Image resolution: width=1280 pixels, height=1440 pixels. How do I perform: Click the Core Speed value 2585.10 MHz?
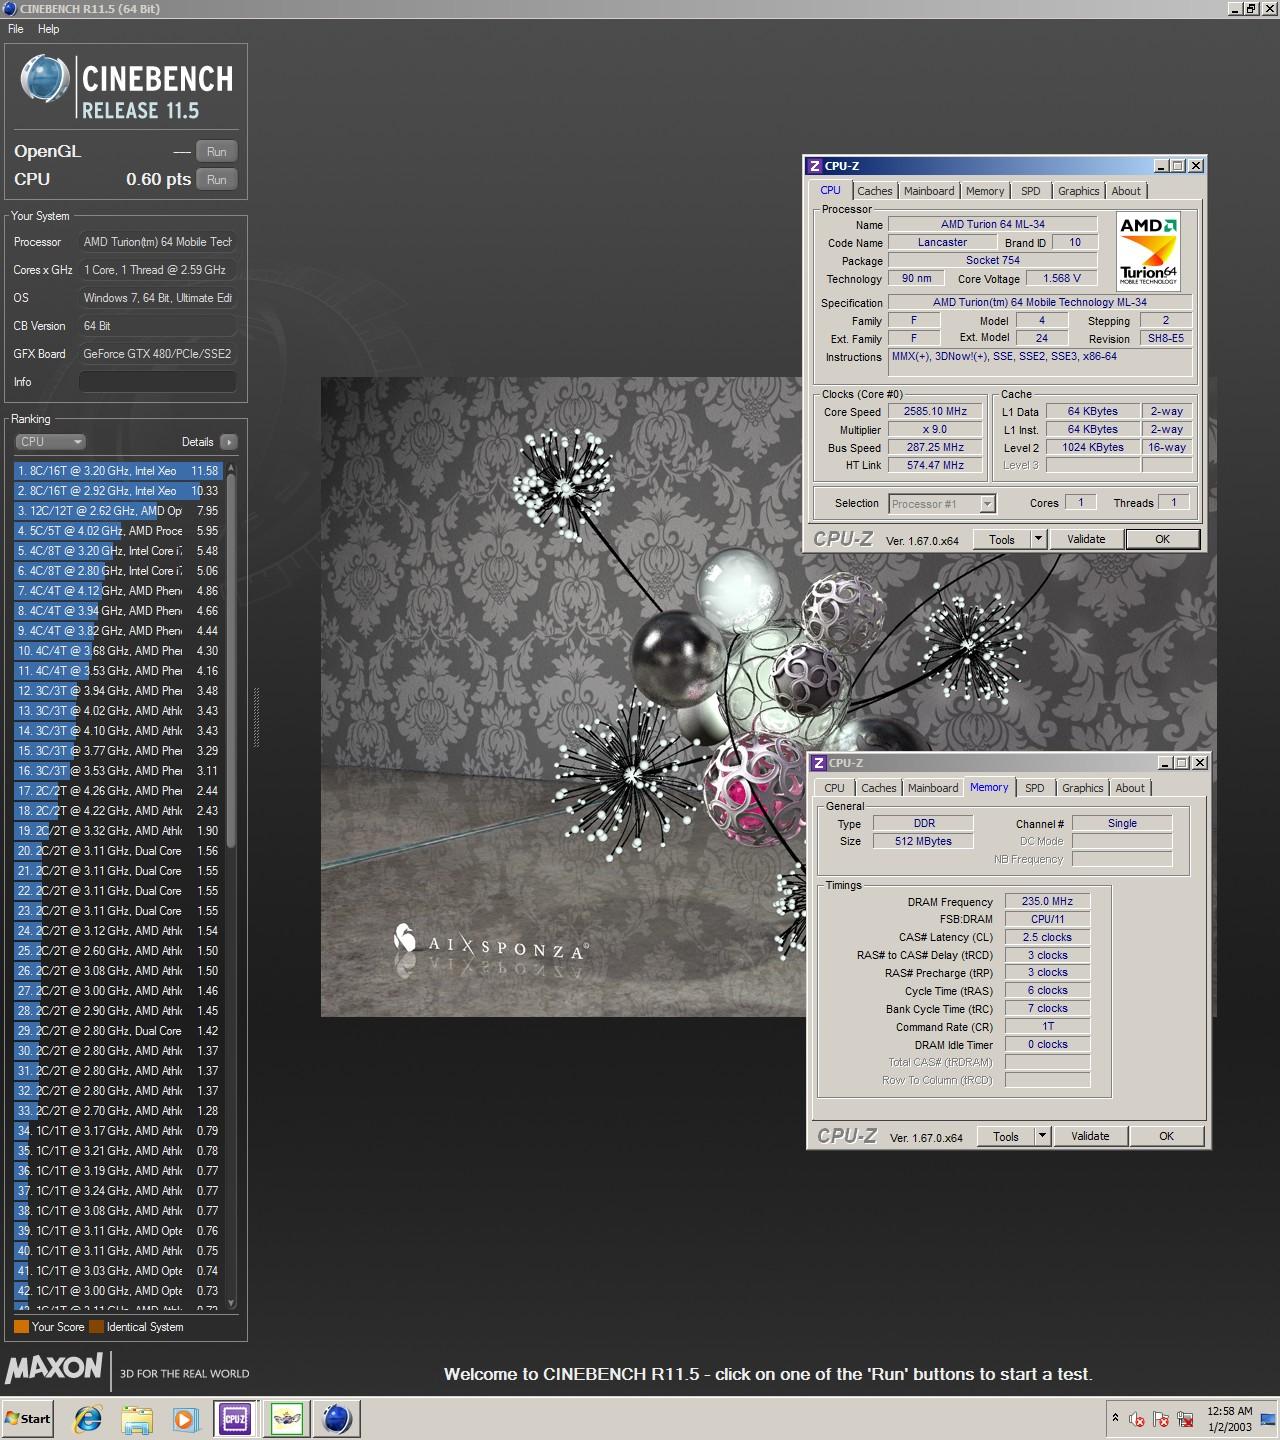(x=935, y=411)
